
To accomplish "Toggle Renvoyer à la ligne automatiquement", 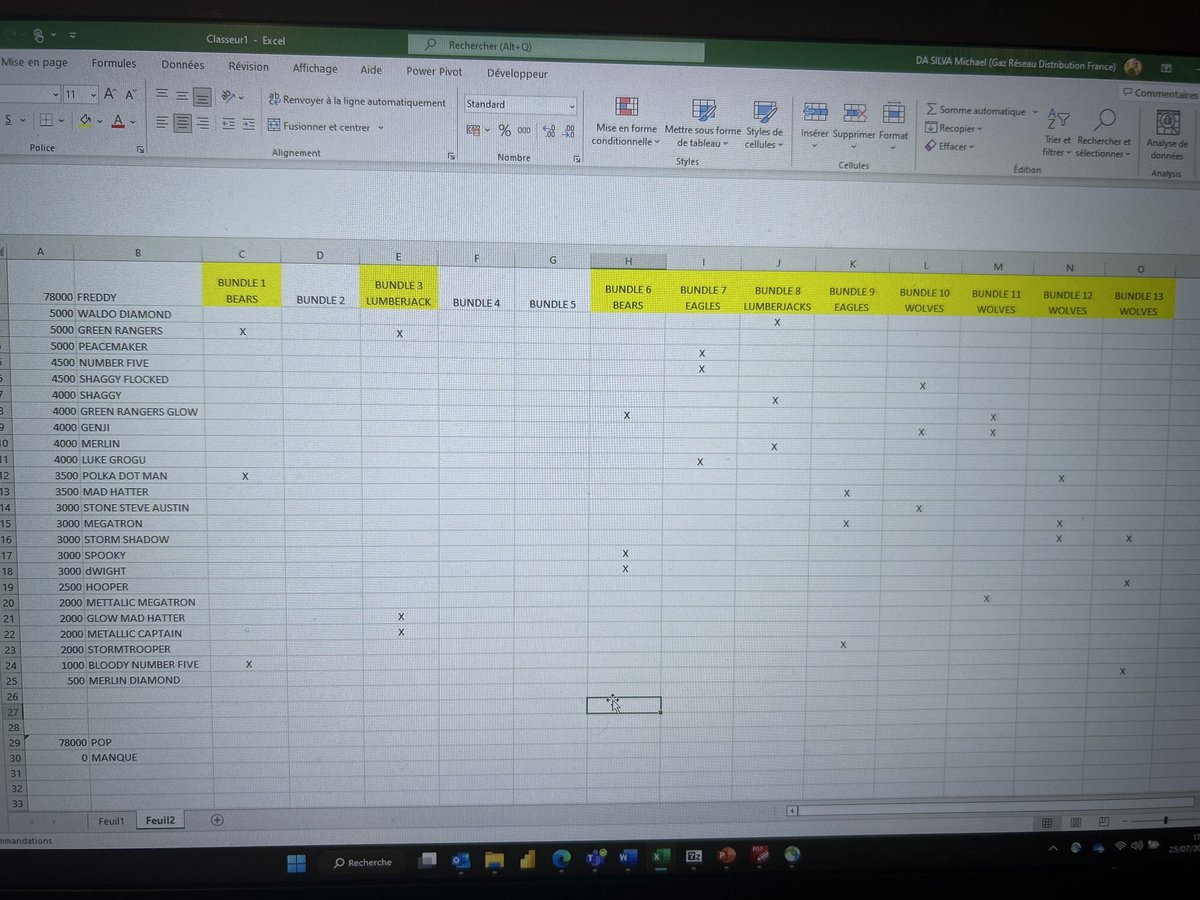I will point(357,101).
